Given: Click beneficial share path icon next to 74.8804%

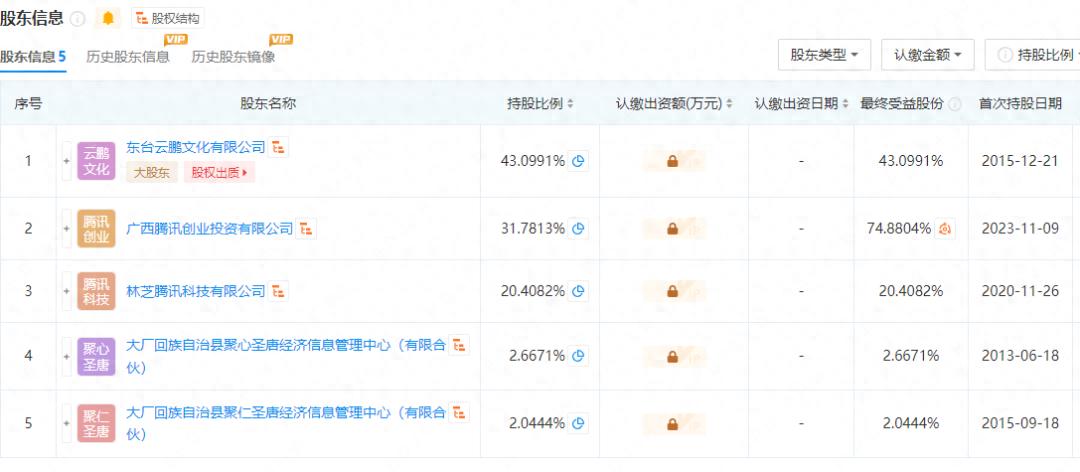Looking at the screenshot, I should tap(945, 229).
